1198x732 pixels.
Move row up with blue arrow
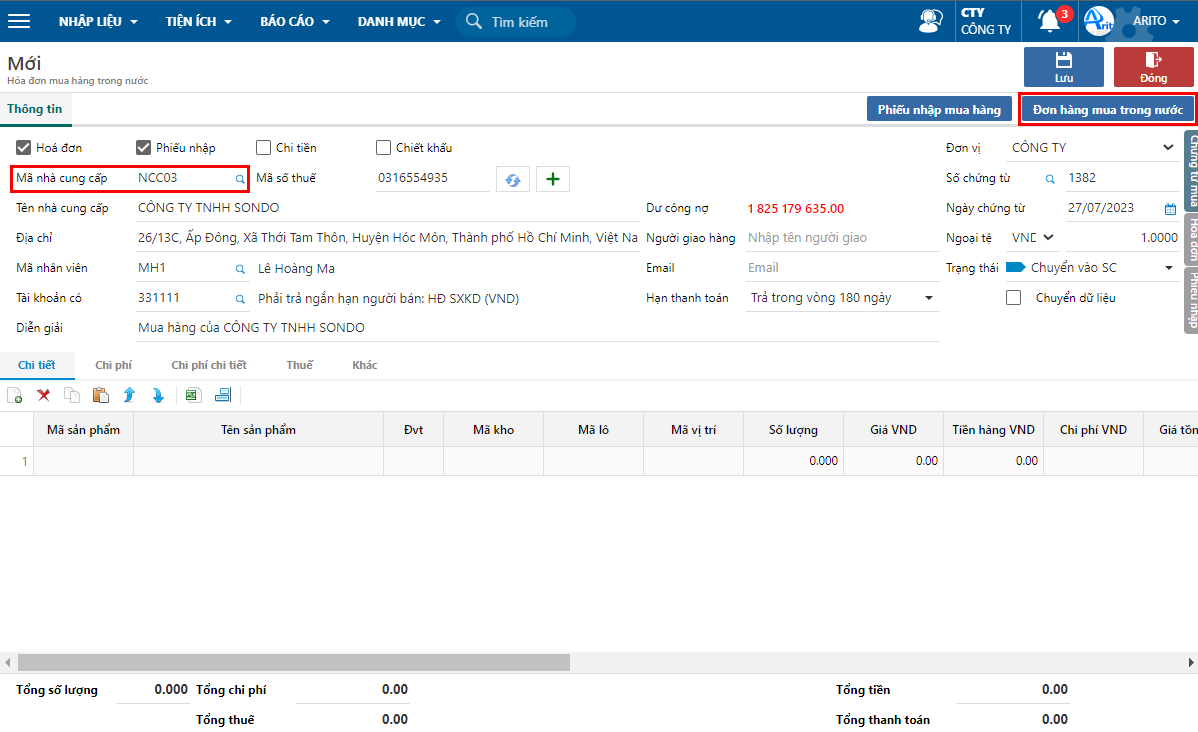pyautogui.click(x=129, y=395)
